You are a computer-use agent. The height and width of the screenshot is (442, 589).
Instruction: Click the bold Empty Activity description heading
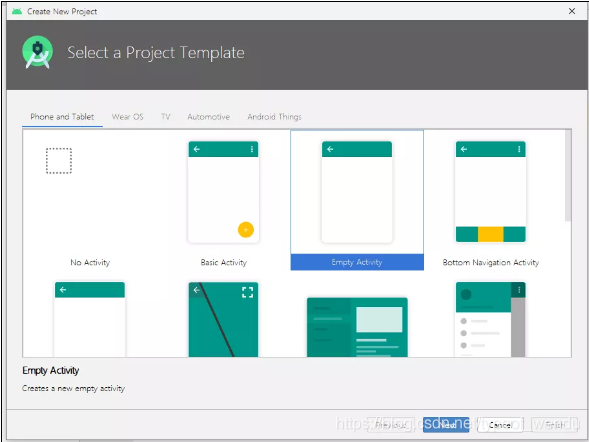51,371
